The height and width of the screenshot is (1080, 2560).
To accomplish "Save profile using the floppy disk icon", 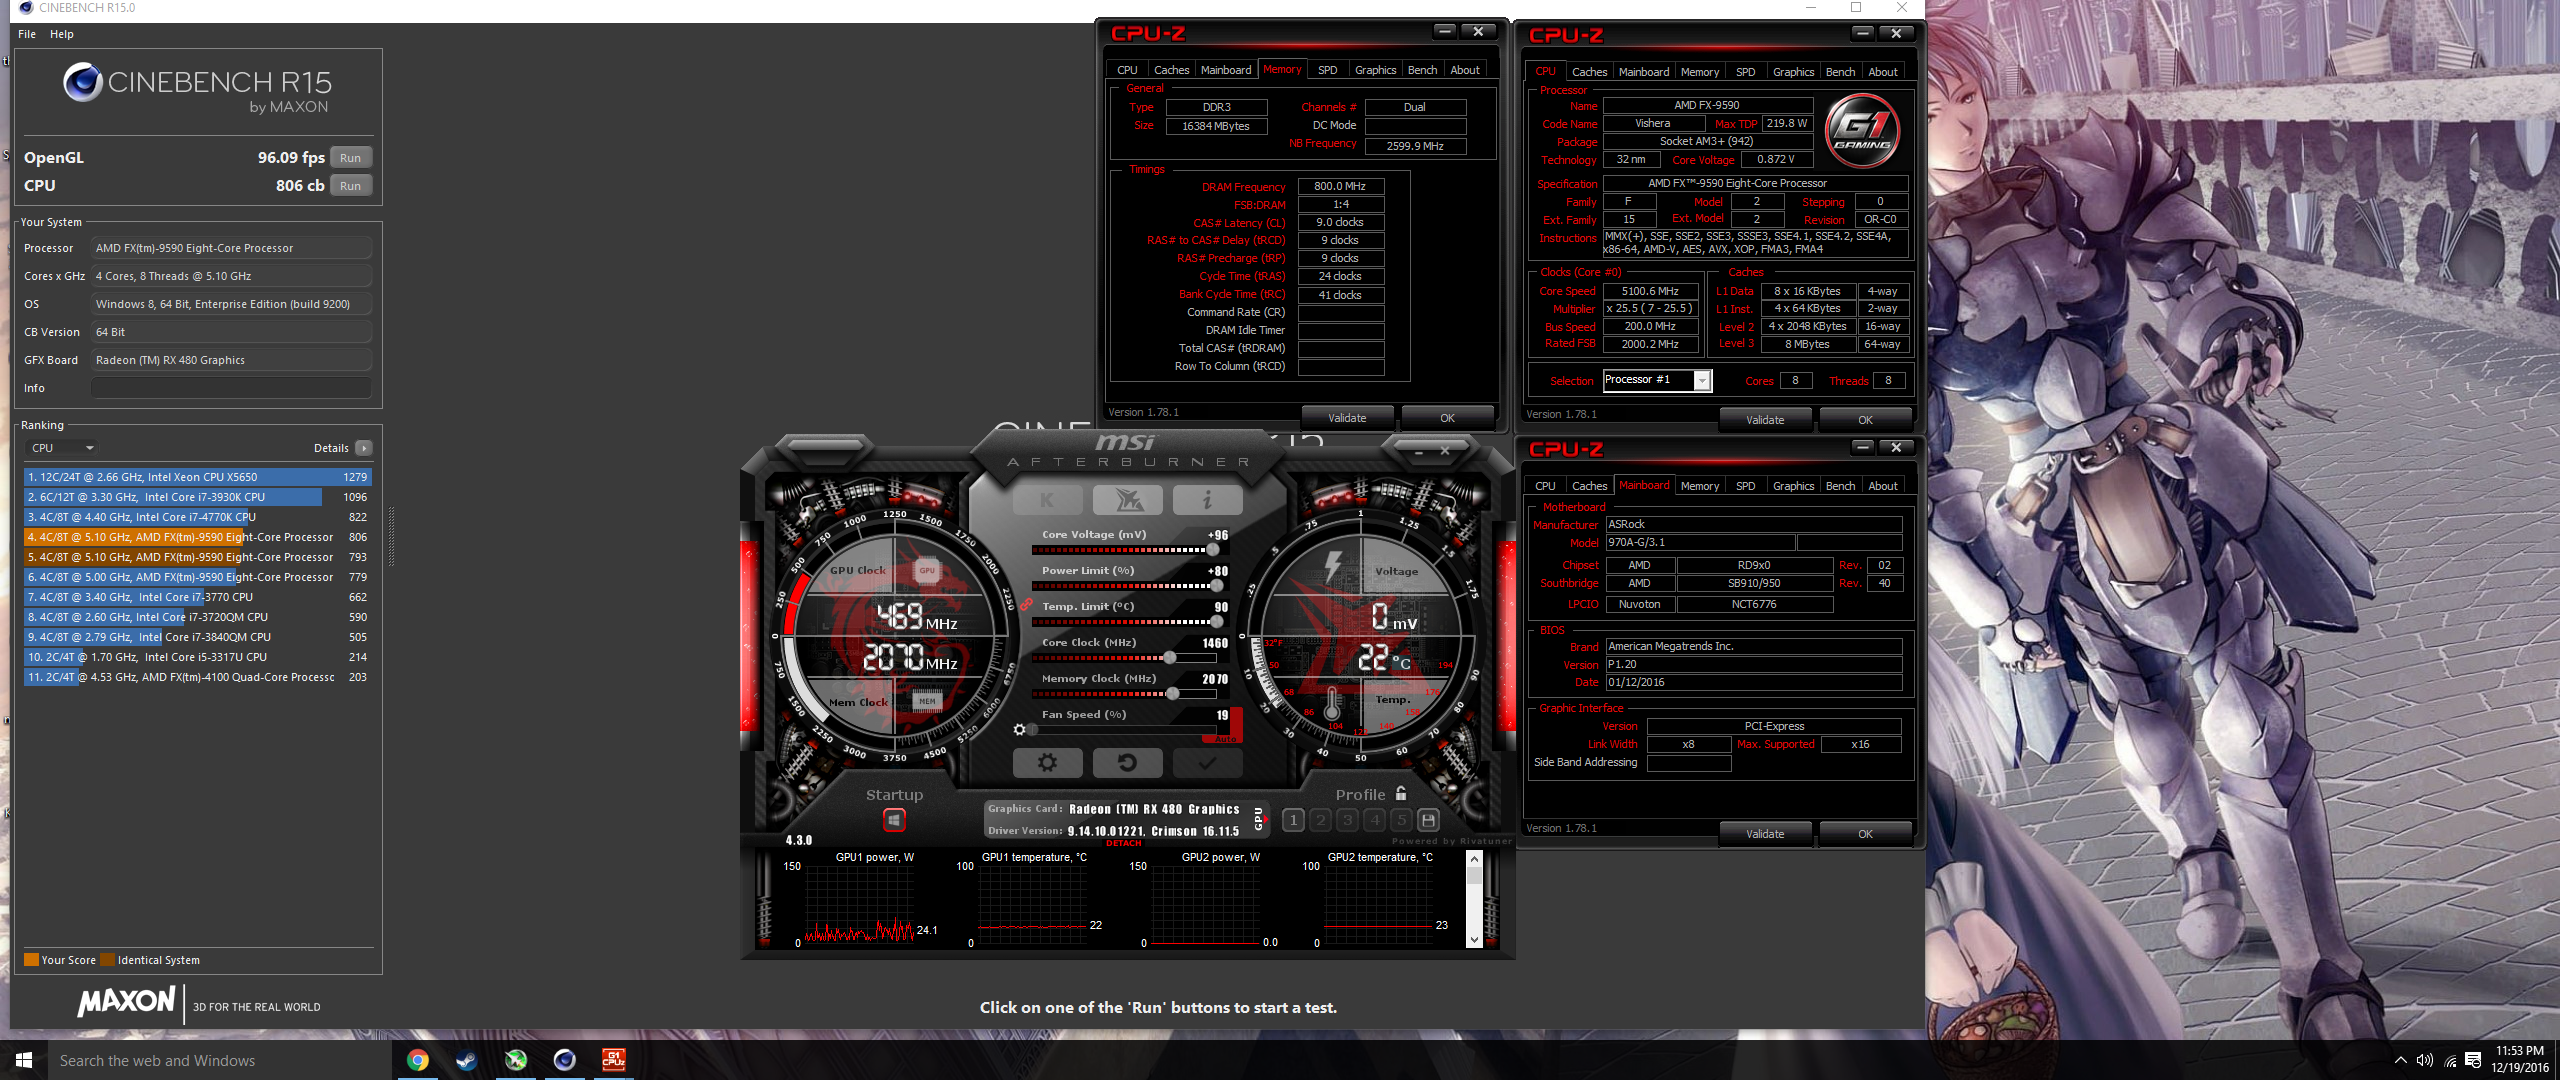I will [1428, 820].
